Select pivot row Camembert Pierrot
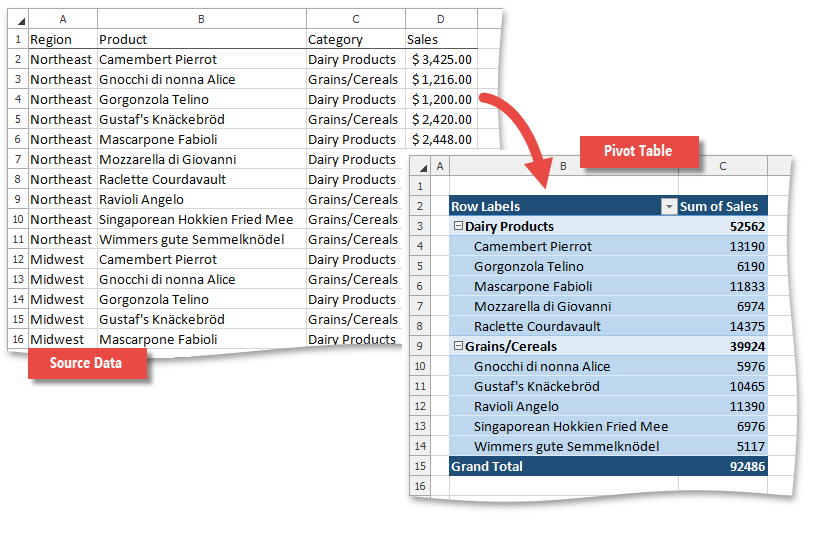 click(564, 246)
